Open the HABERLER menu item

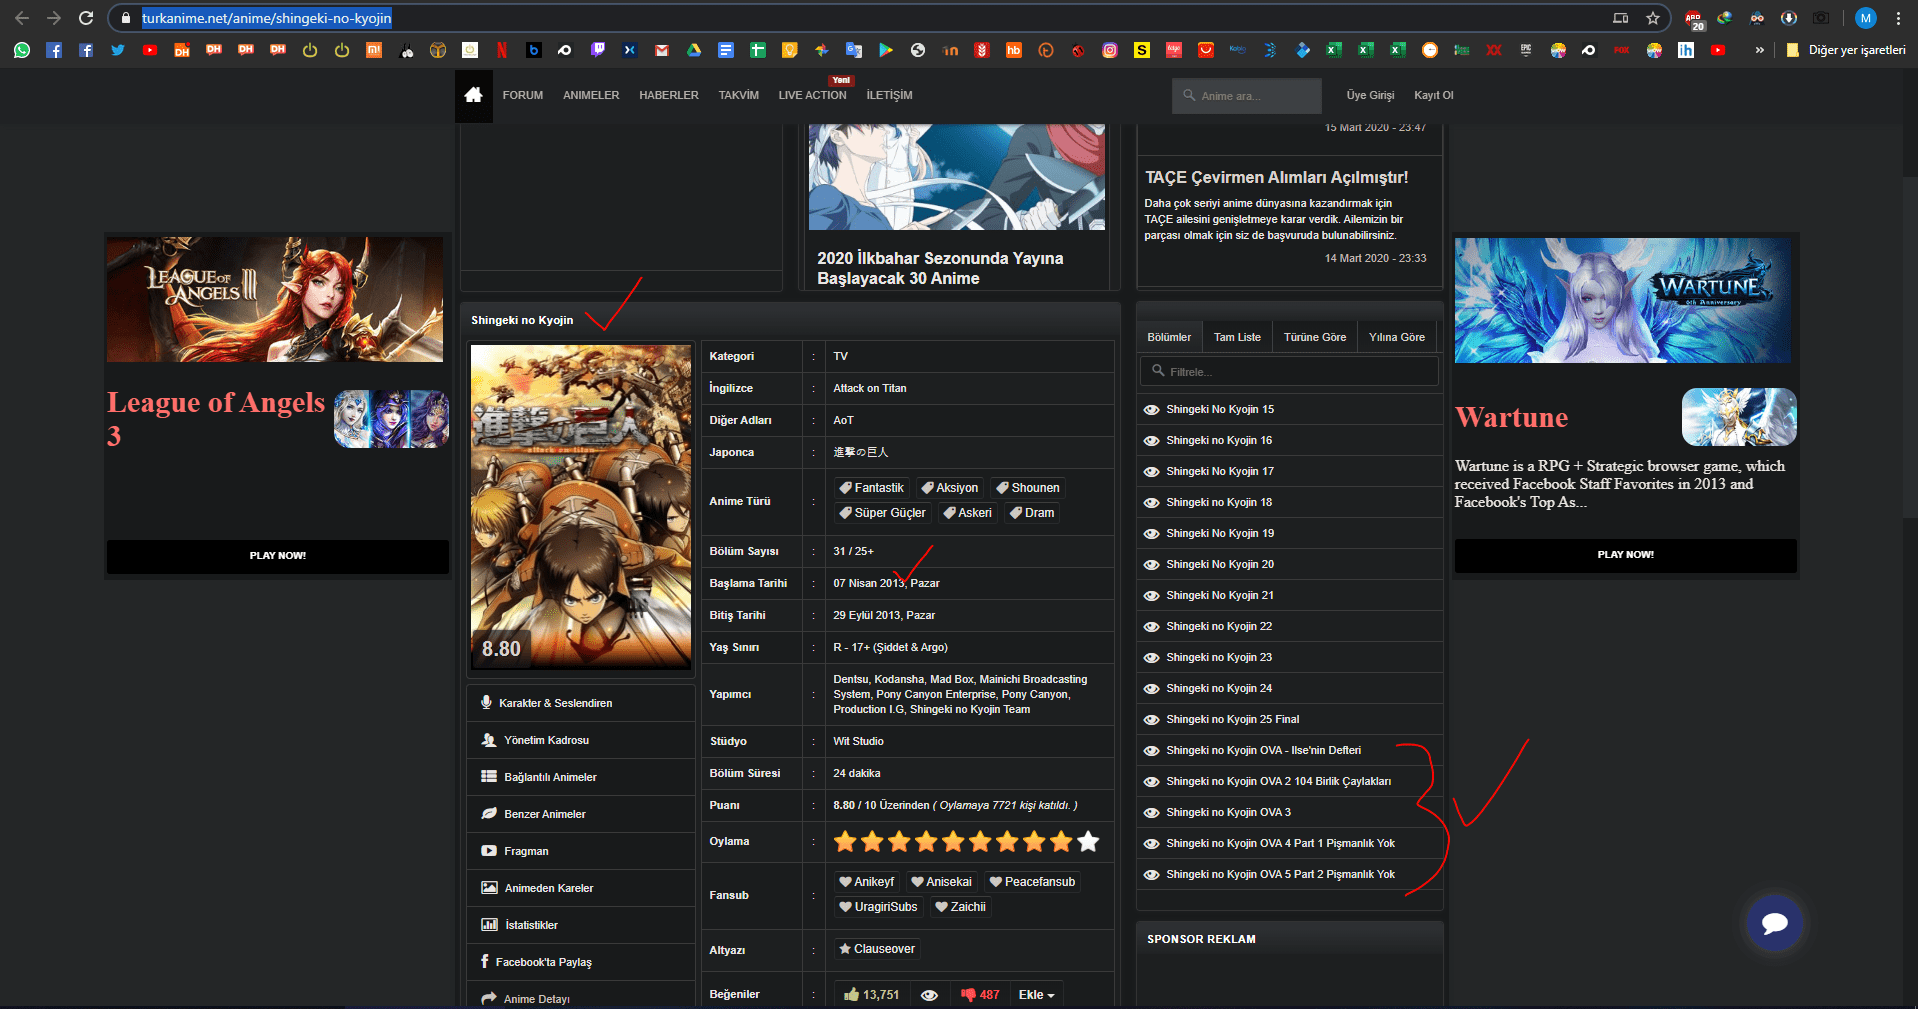669,95
